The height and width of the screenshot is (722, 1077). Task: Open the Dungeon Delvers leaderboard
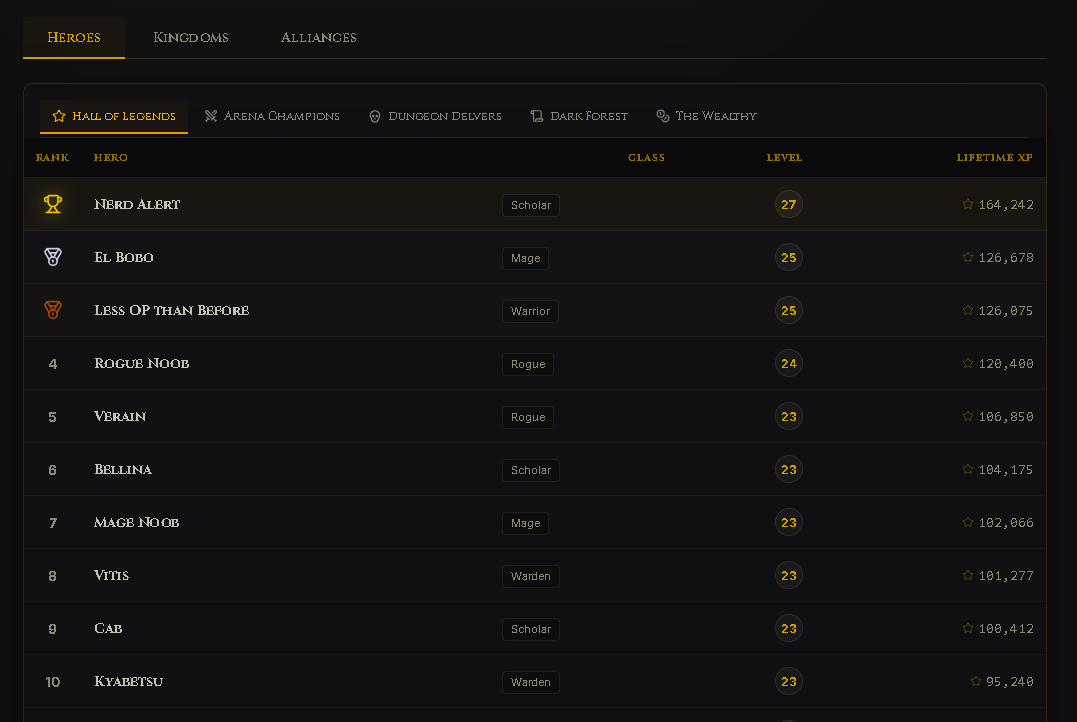point(435,116)
